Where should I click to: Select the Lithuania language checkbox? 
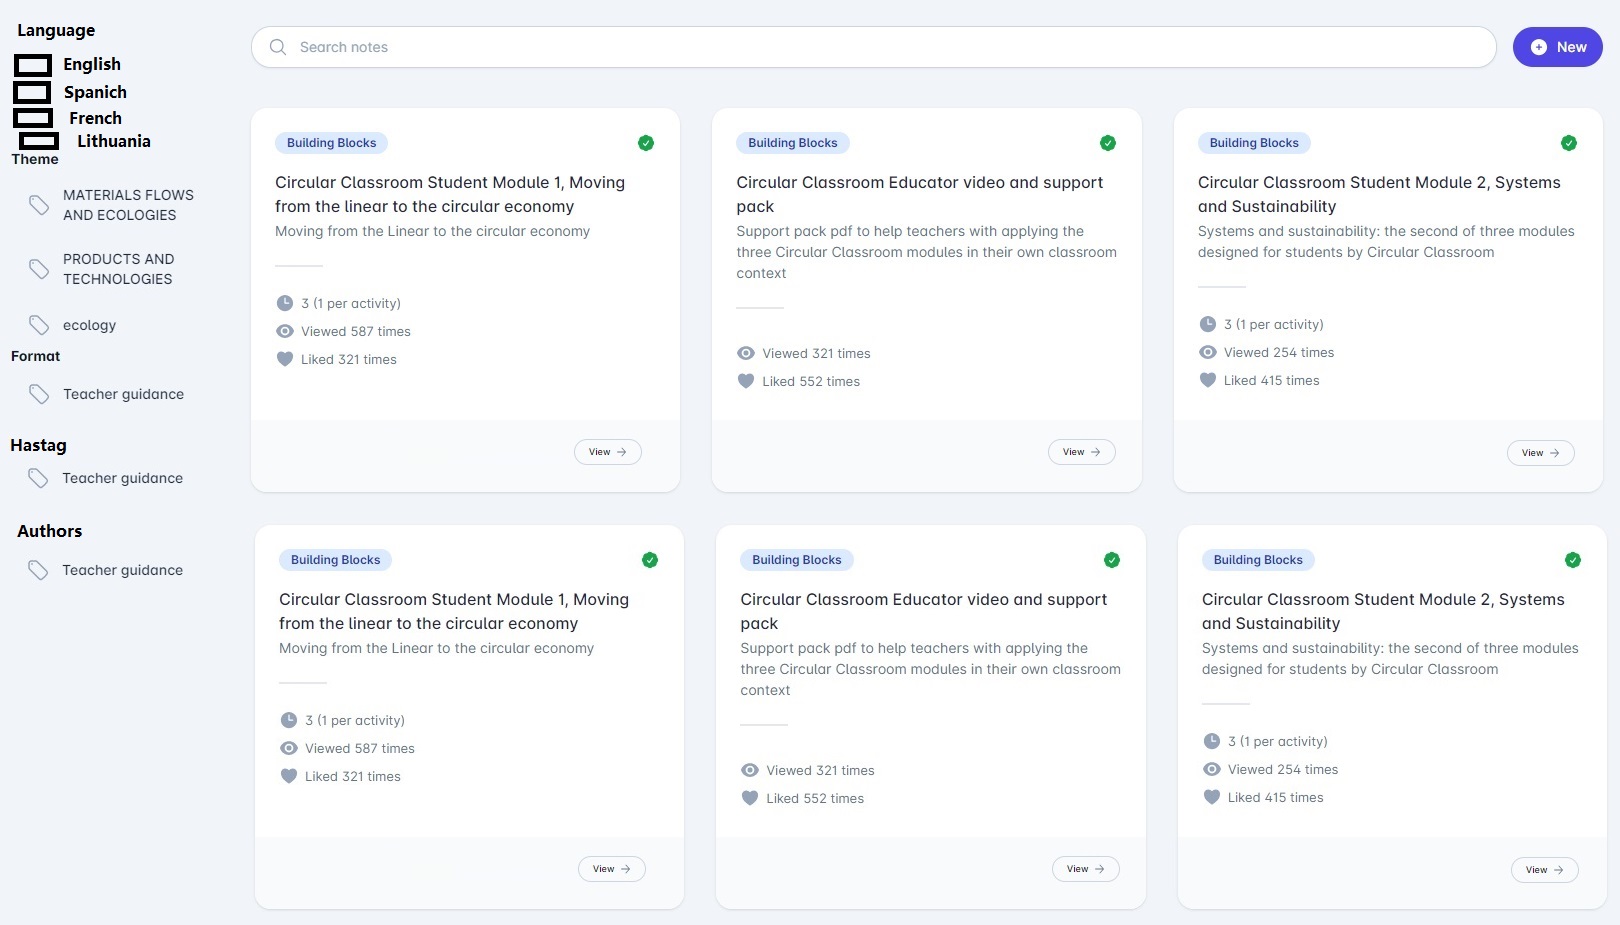[39, 141]
